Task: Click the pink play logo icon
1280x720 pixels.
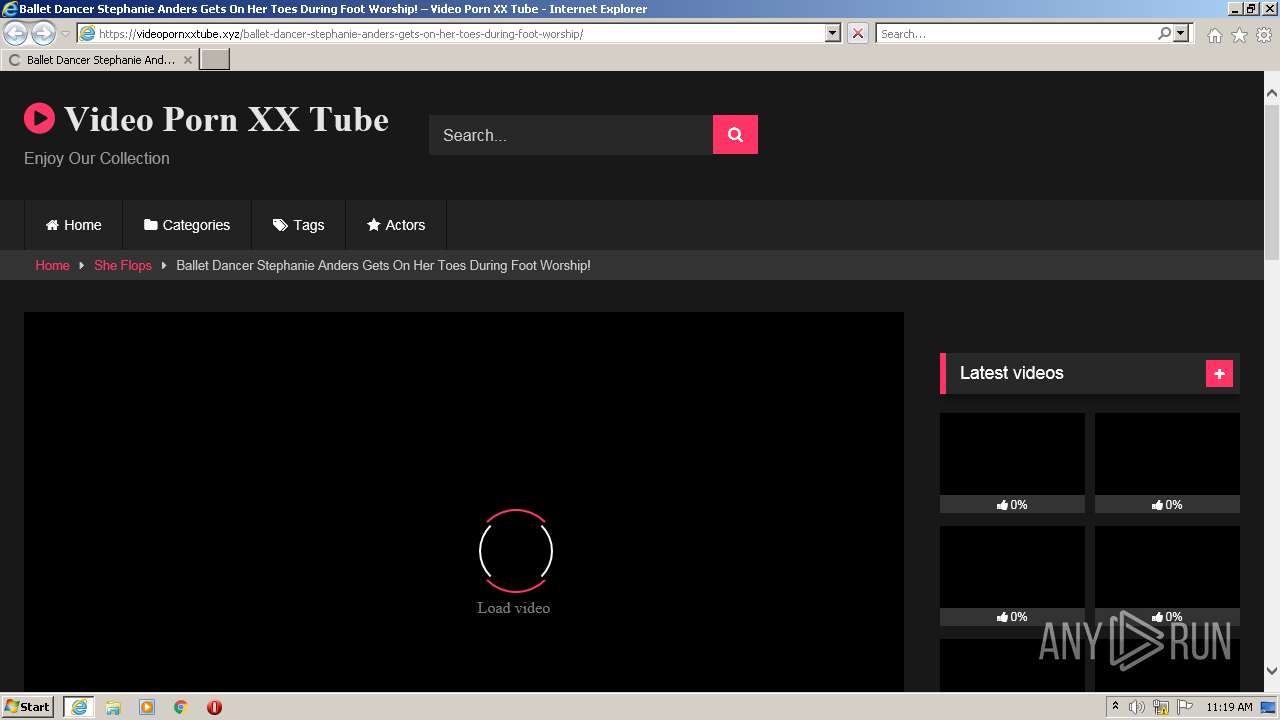Action: (x=39, y=119)
